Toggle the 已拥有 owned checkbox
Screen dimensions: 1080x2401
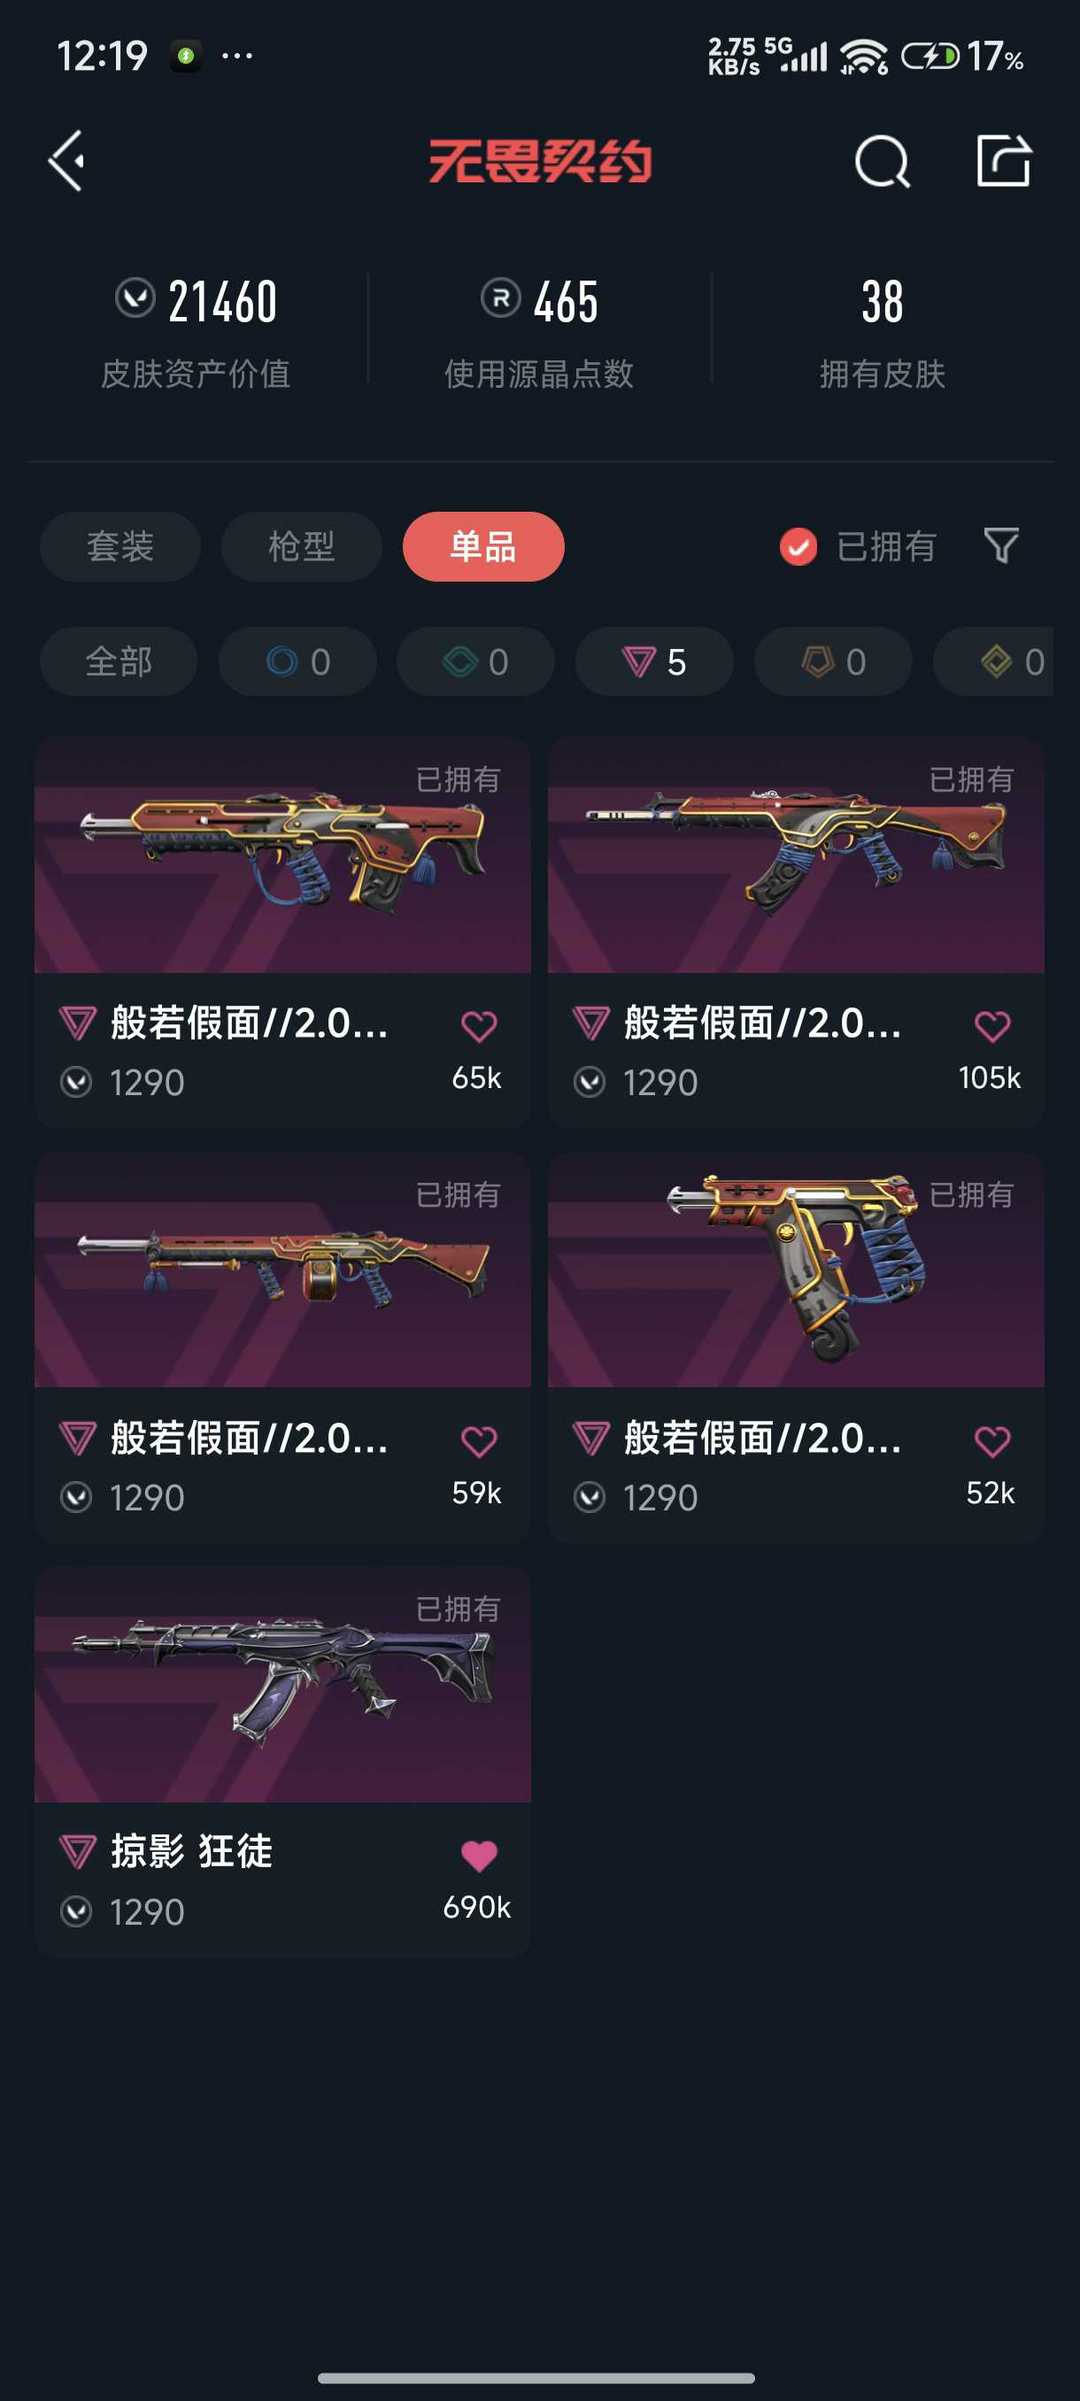[x=798, y=547]
